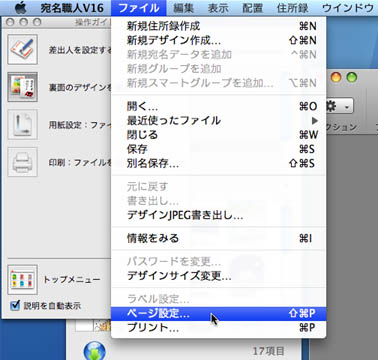Image resolution: width=378 pixels, height=360 pixels.
Task: Open the 編集 menu in the menu bar
Action: click(x=183, y=8)
